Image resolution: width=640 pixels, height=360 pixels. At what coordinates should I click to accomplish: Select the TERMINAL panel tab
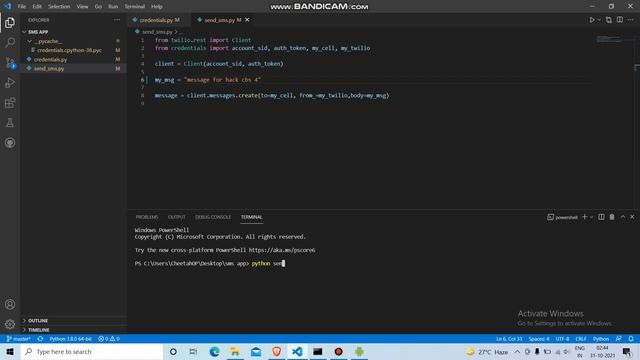(251, 217)
